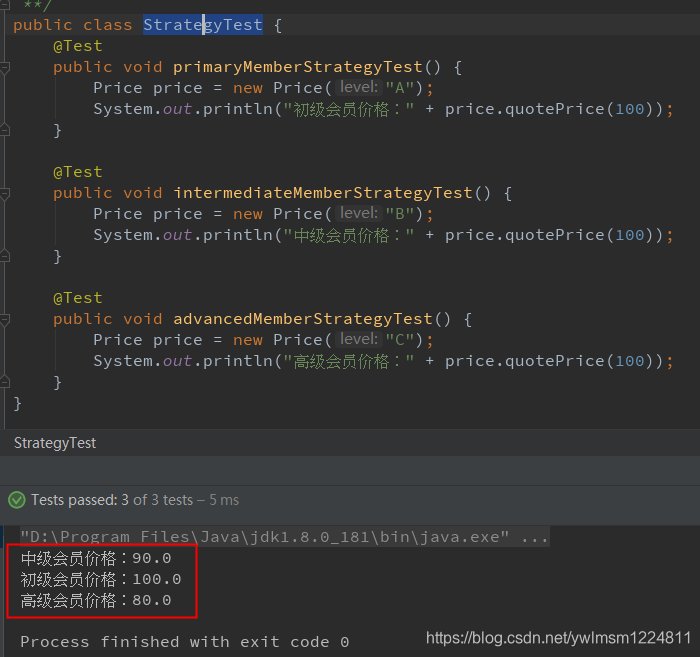This screenshot has height=657, width=700.
Task: Click the "初级会员价格：" string in code
Action: tap(349, 109)
